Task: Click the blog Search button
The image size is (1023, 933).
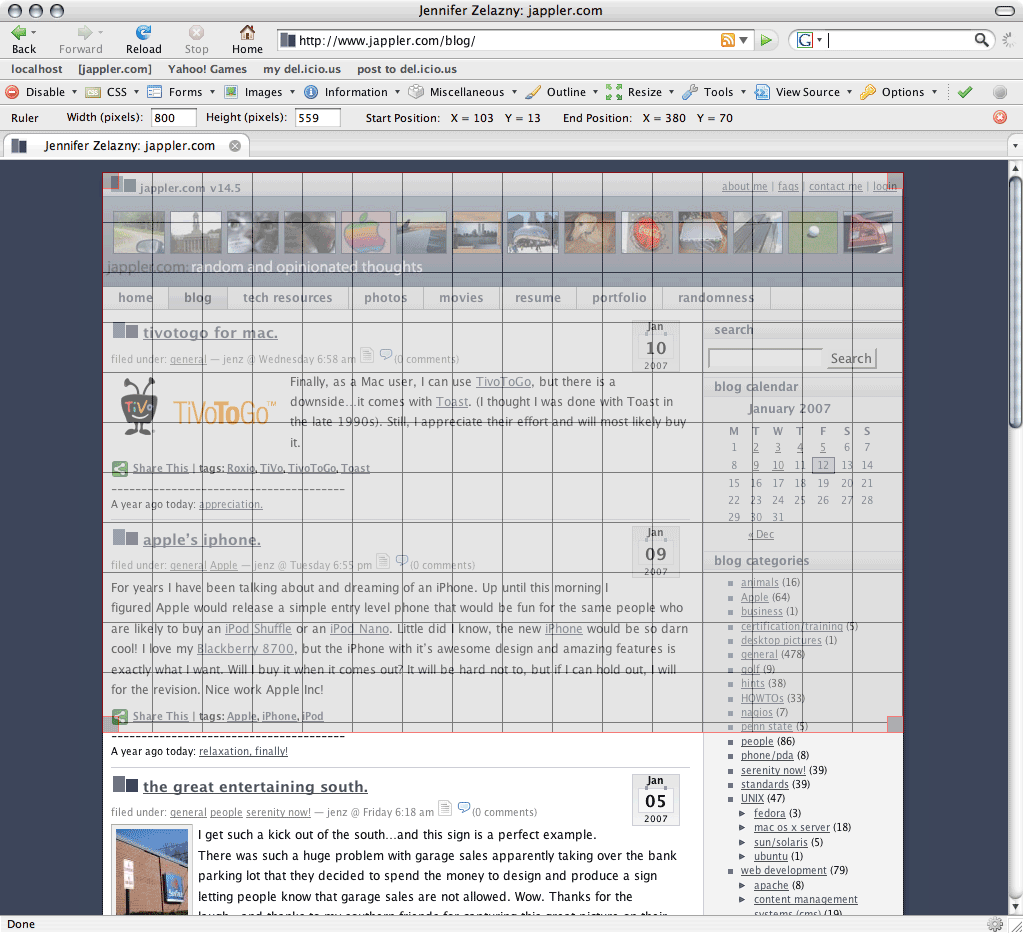Action: pos(851,358)
